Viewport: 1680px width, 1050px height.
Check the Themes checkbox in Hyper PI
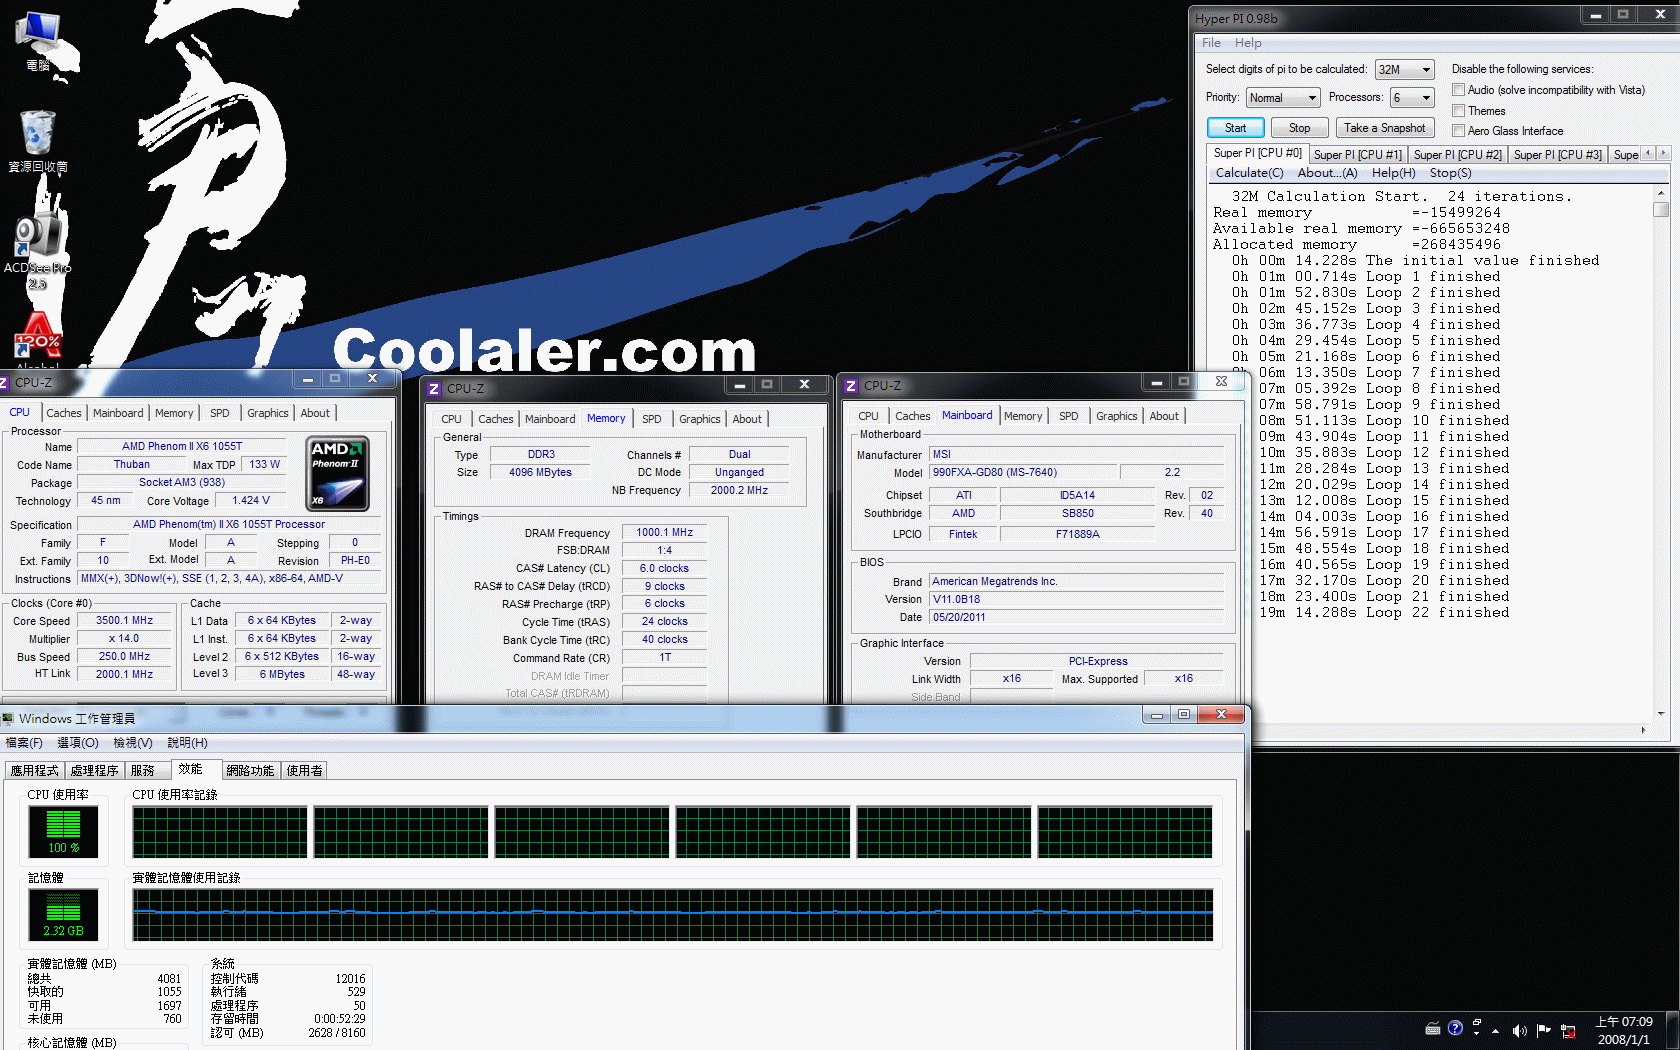click(x=1458, y=111)
